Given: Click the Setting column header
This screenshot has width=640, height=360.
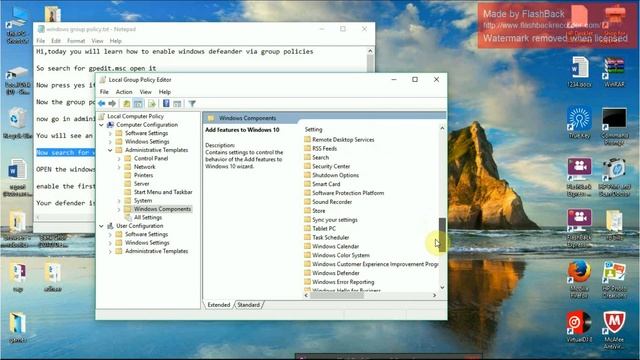Looking at the screenshot, I should pyautogui.click(x=313, y=129).
